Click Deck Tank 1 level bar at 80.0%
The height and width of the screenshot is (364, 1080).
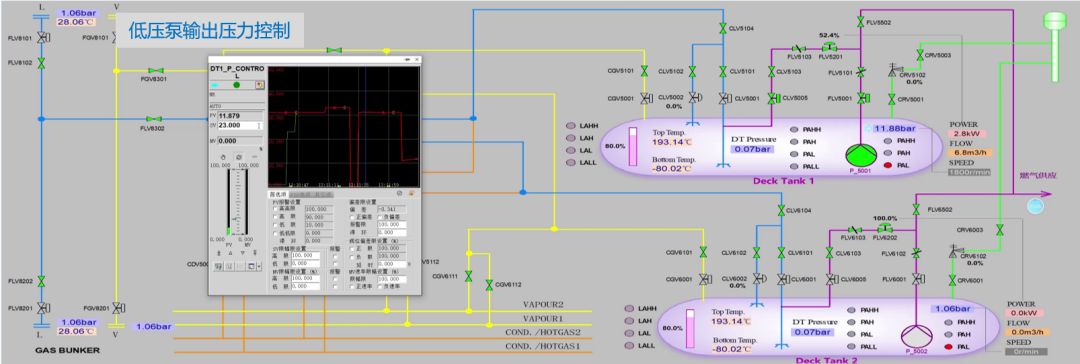(632, 147)
